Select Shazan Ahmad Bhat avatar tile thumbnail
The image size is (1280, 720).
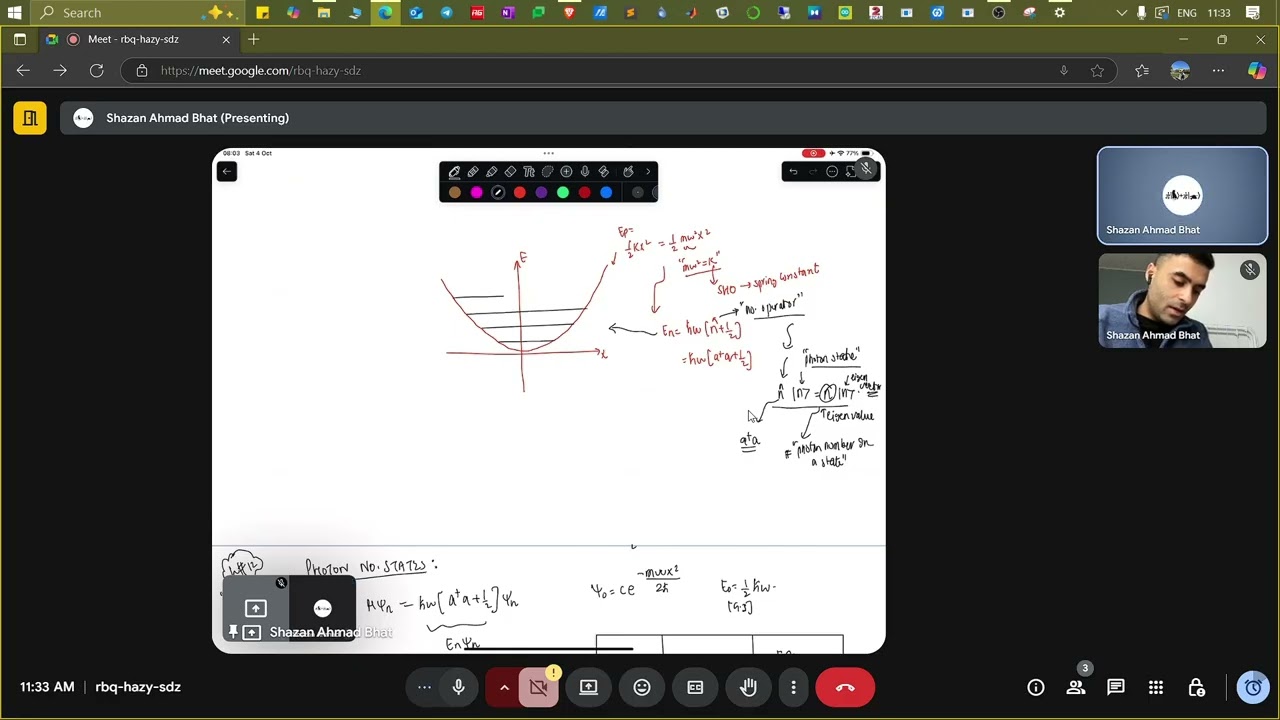[1182, 196]
